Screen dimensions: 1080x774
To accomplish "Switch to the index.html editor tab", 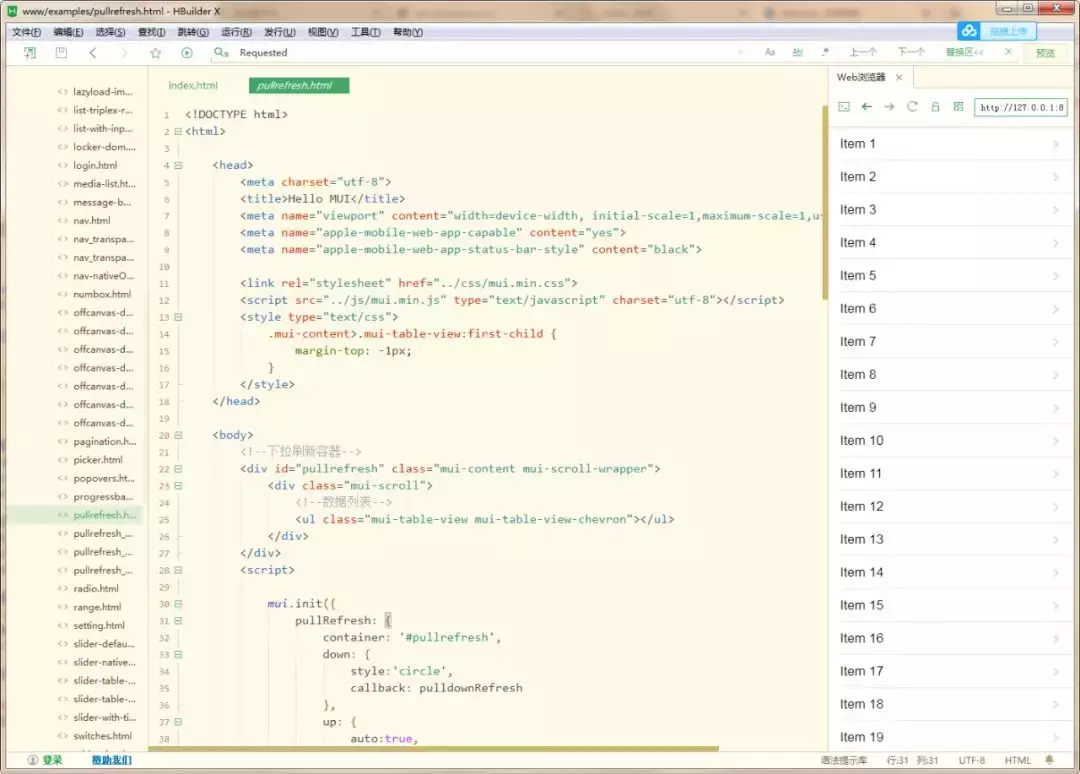I will [193, 86].
